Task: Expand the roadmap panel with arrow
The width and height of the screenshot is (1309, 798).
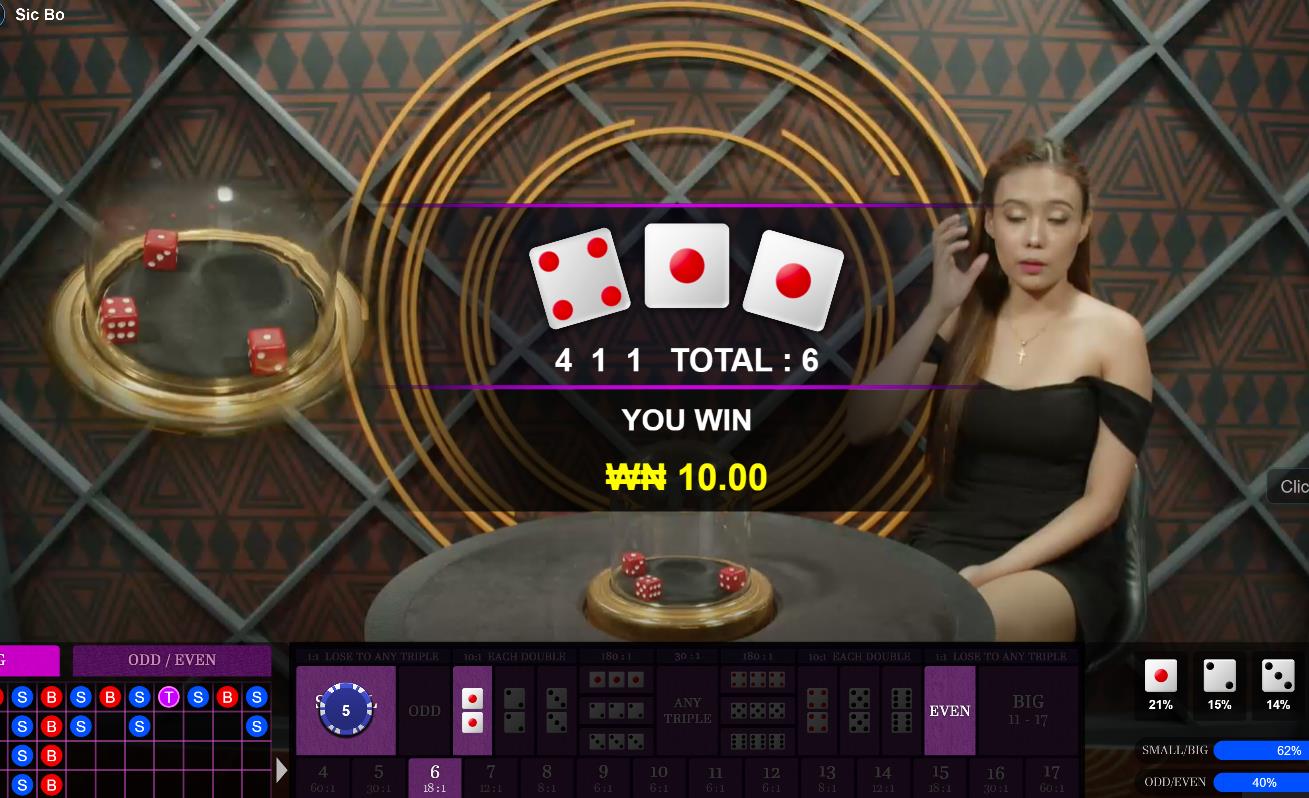Action: click(x=282, y=770)
